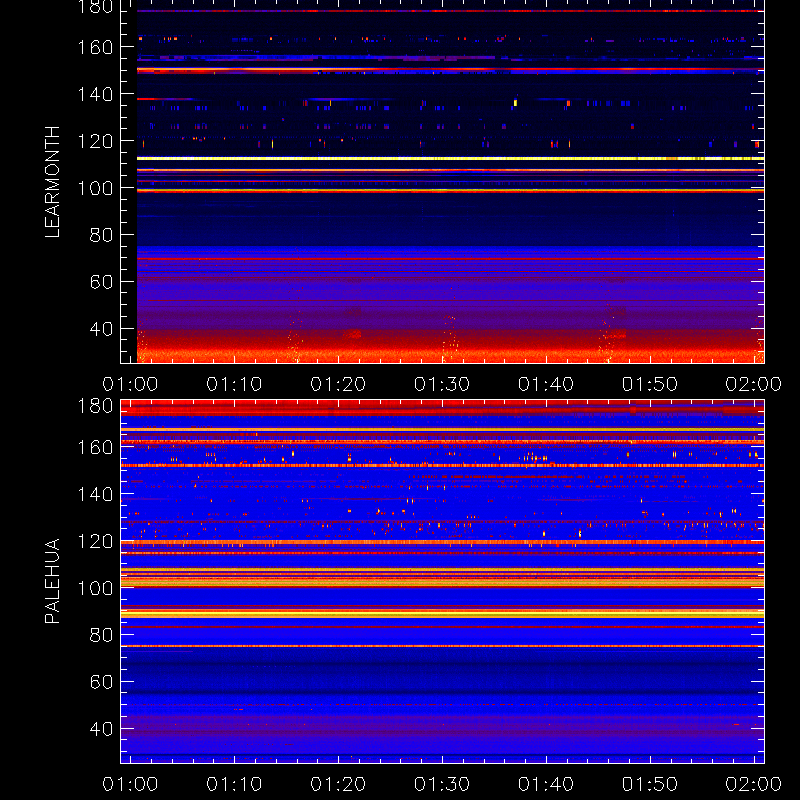Select the 120 frequency label on LEARMONTH plot
800x800 pixels.
coord(95,141)
